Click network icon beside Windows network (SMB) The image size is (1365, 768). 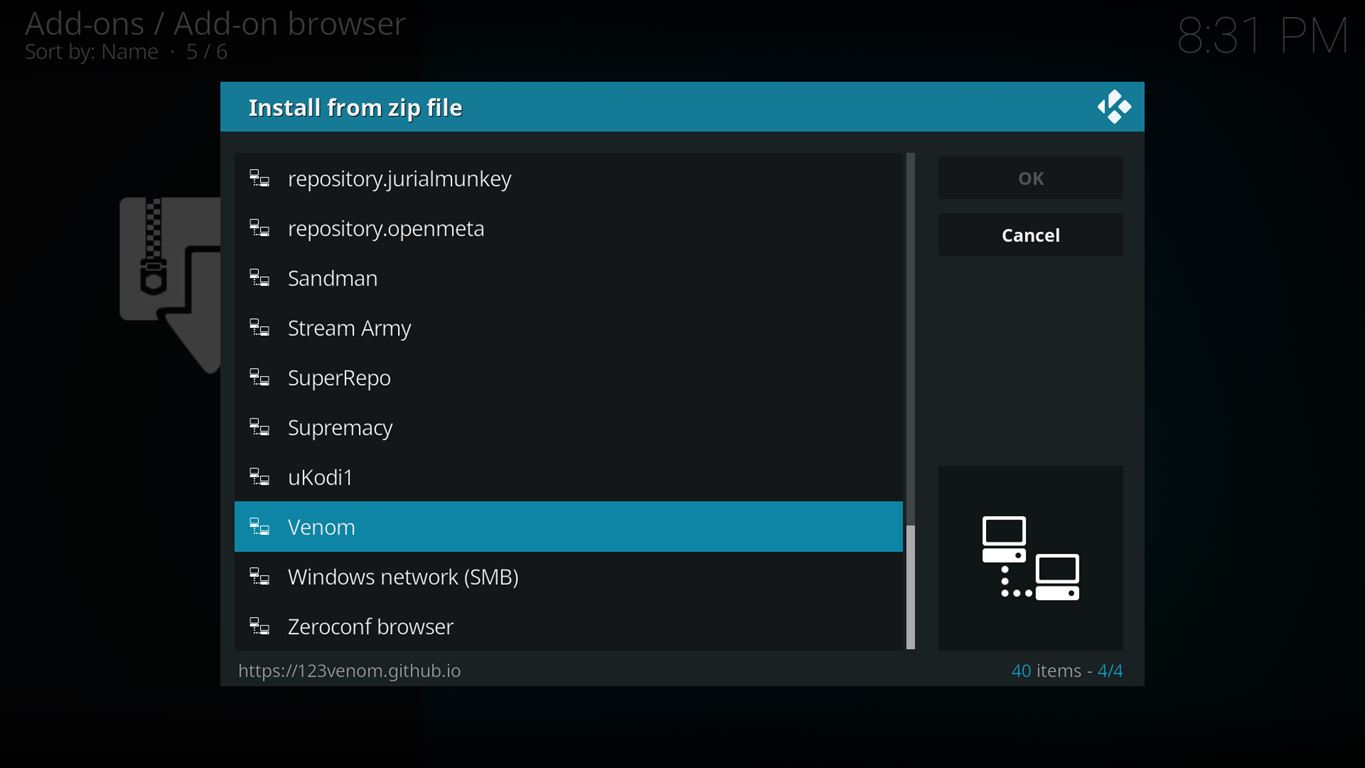pyautogui.click(x=259, y=577)
